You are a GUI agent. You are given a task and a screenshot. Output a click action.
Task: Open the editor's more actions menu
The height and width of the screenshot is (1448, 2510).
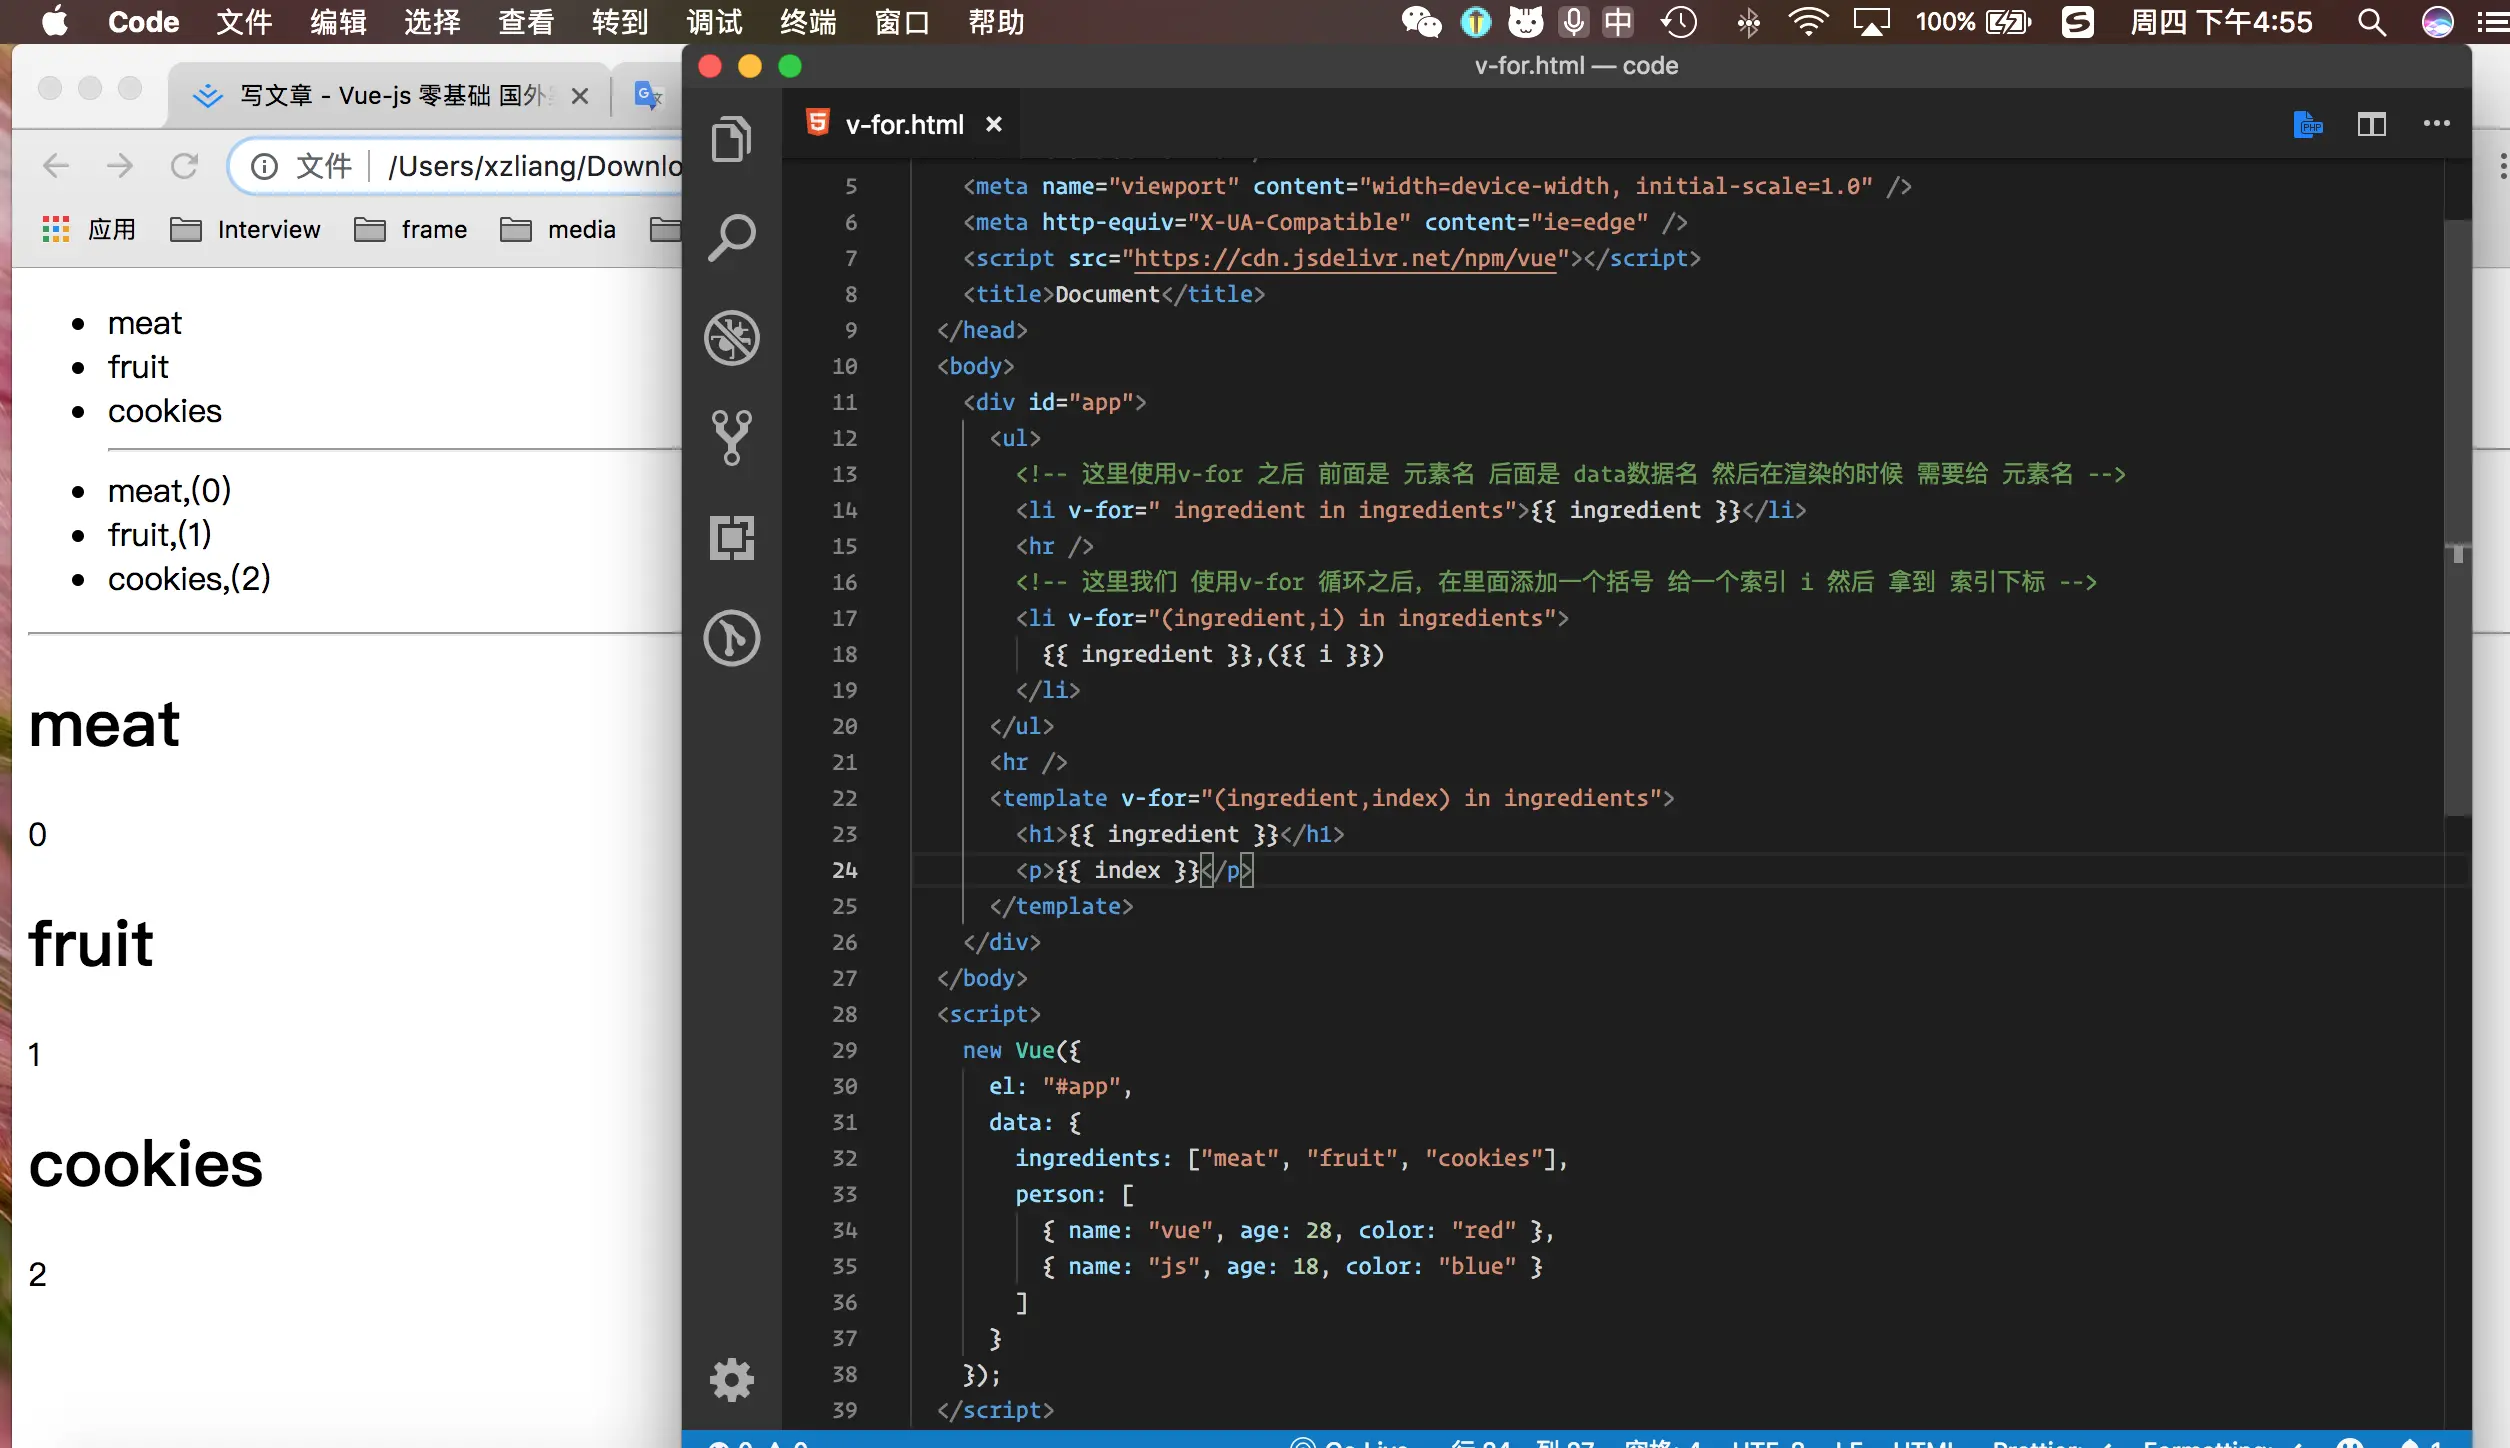2436,124
